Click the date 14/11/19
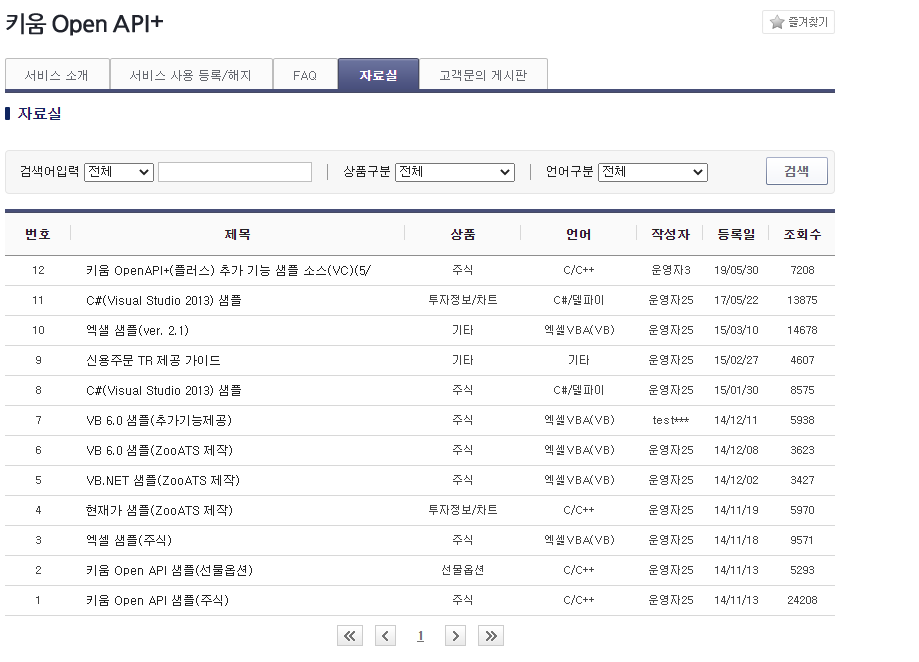The height and width of the screenshot is (662, 919). pos(736,510)
